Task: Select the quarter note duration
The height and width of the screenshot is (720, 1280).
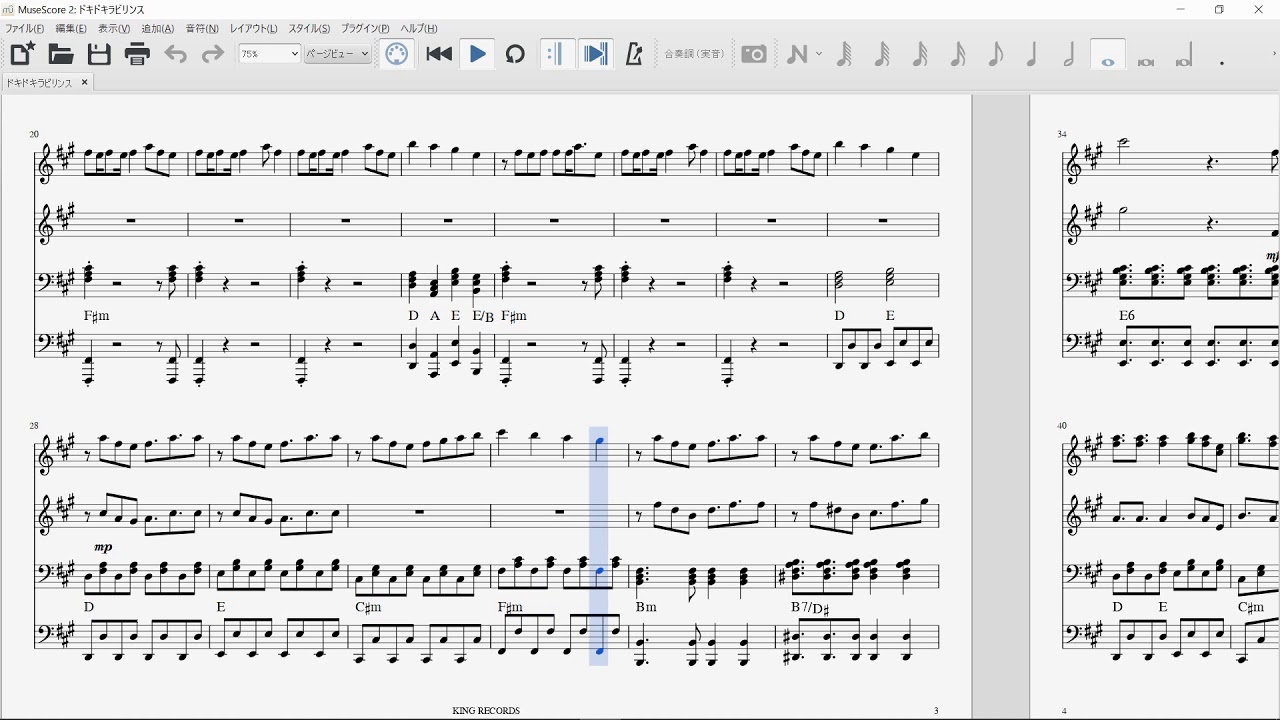Action: tap(1032, 54)
